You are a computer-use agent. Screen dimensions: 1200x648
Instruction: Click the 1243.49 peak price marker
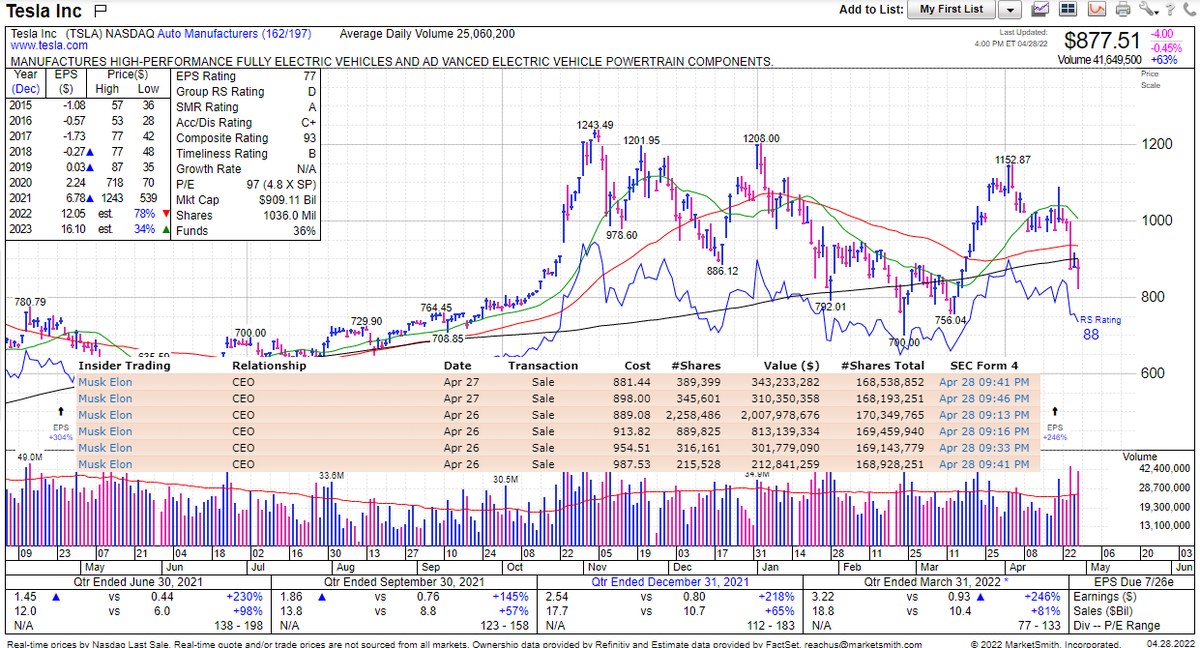tap(595, 125)
